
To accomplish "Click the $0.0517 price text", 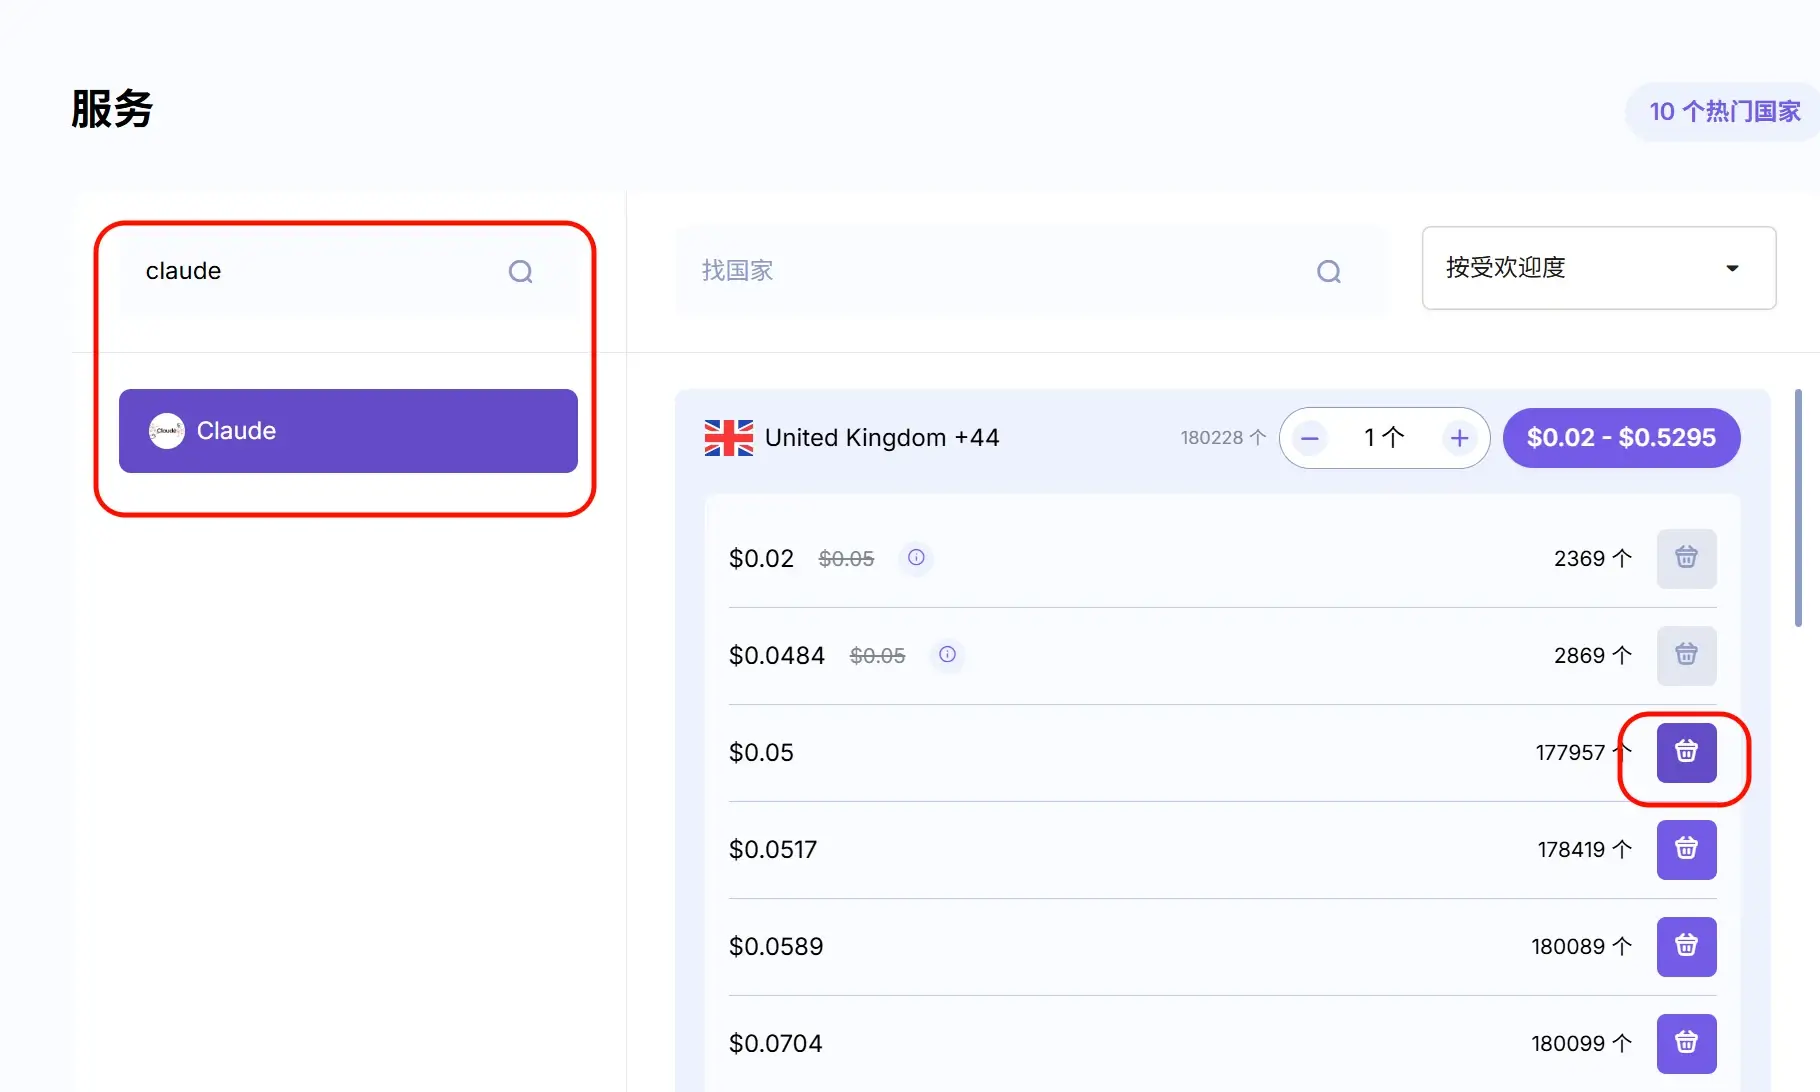I will (773, 849).
